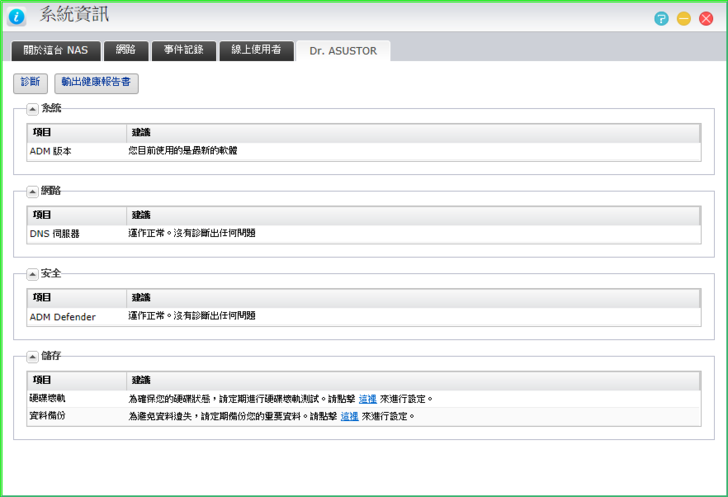Image resolution: width=728 pixels, height=497 pixels.
Task: Collapse the 網路 section
Action: pyautogui.click(x=33, y=190)
